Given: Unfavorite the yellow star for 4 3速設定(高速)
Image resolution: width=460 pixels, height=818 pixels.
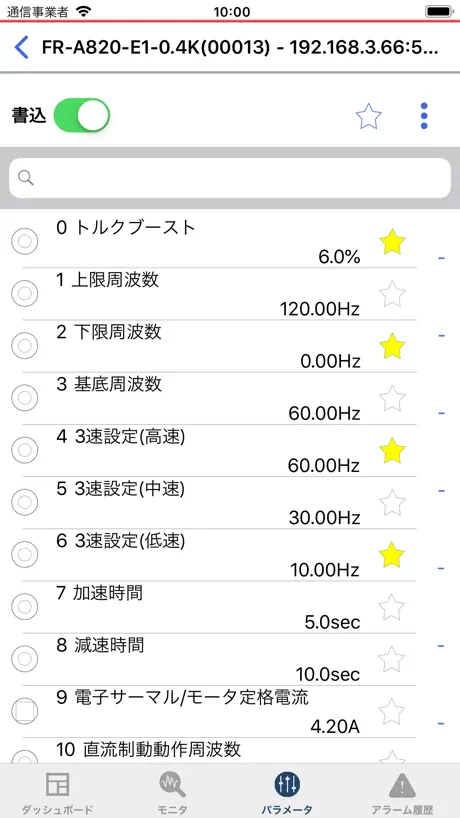Looking at the screenshot, I should 392,451.
